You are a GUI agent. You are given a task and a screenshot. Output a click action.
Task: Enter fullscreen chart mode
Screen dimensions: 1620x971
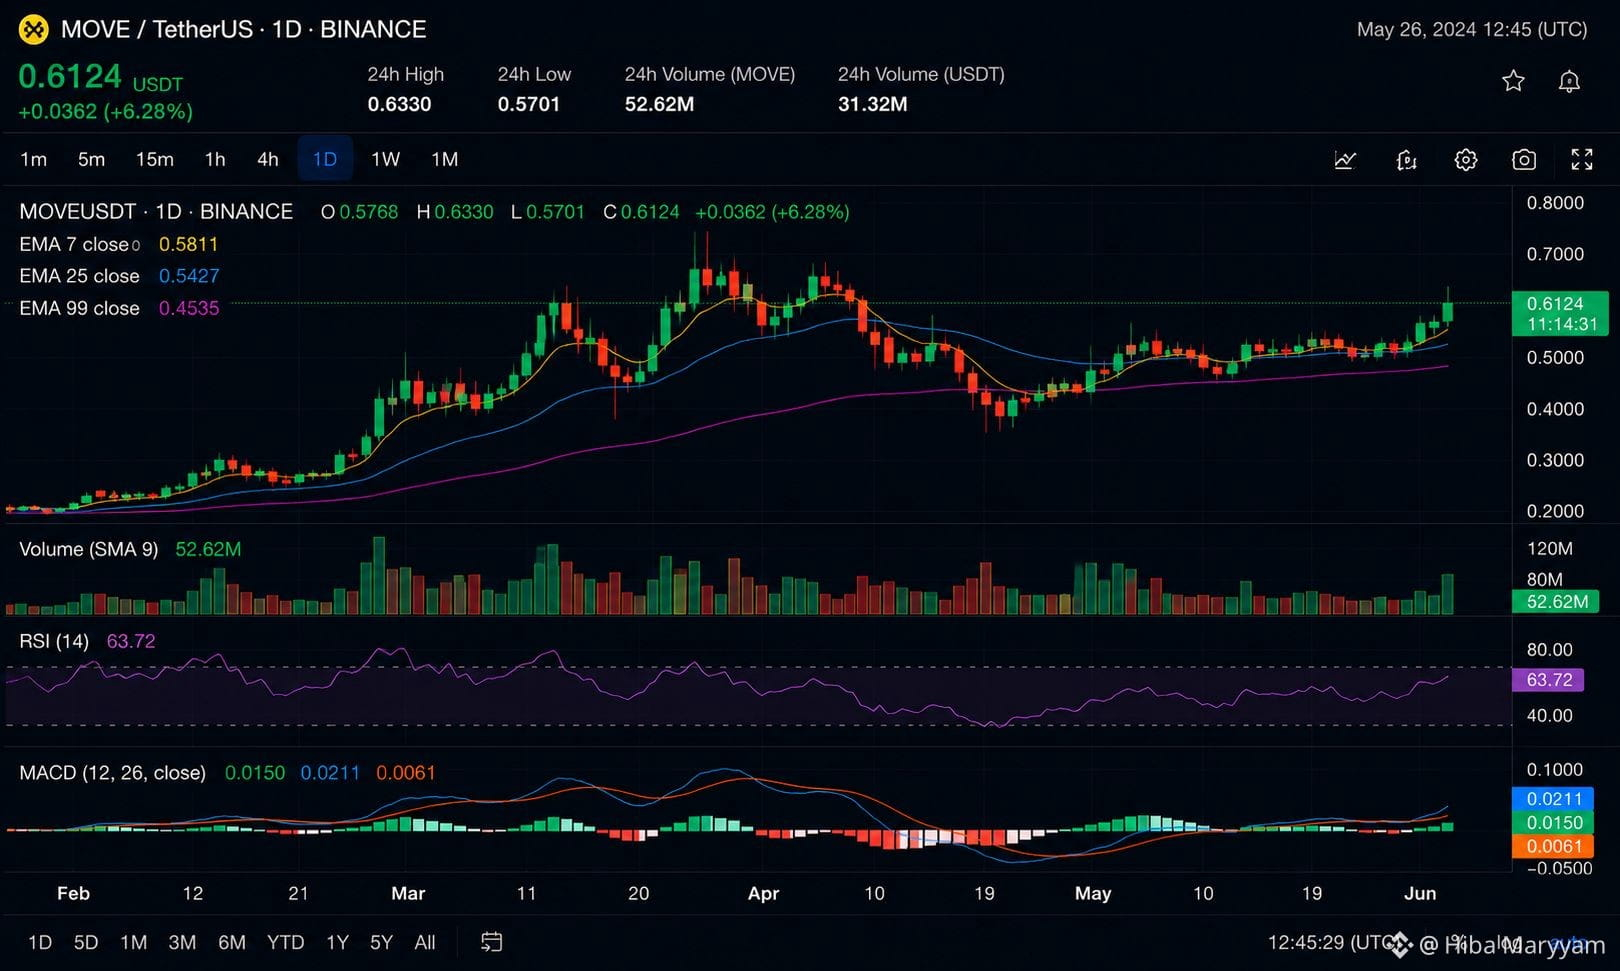(x=1582, y=160)
